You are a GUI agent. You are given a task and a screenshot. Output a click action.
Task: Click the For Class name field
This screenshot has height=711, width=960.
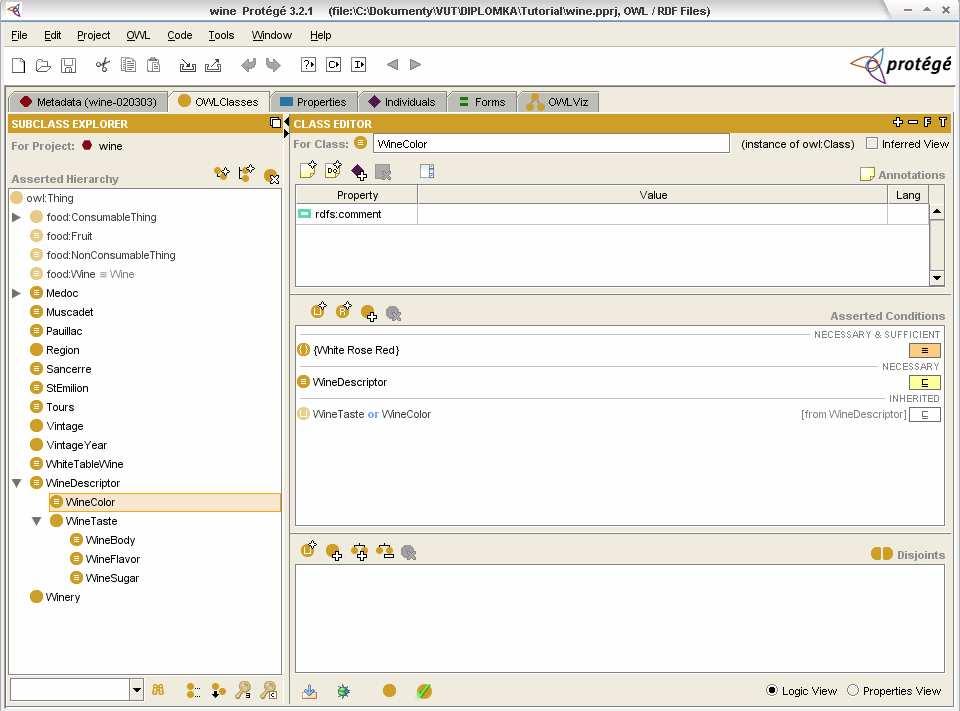551,144
